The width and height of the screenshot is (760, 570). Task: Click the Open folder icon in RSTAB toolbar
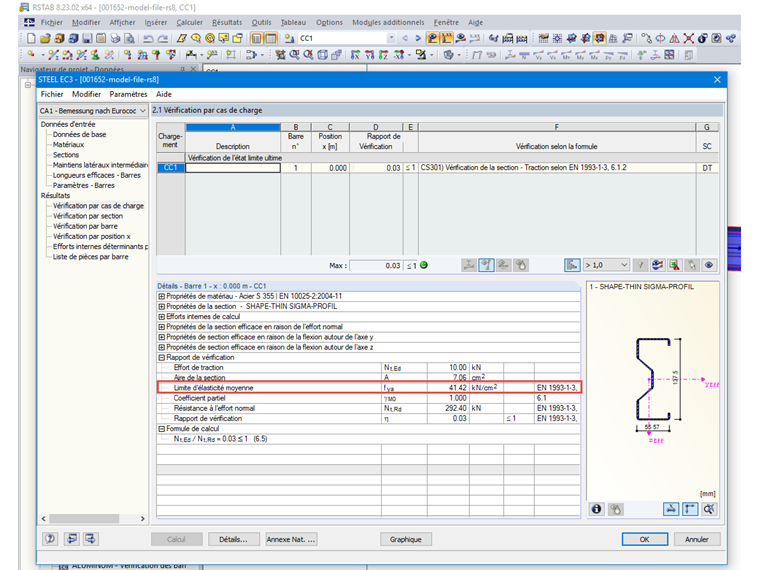(45, 38)
